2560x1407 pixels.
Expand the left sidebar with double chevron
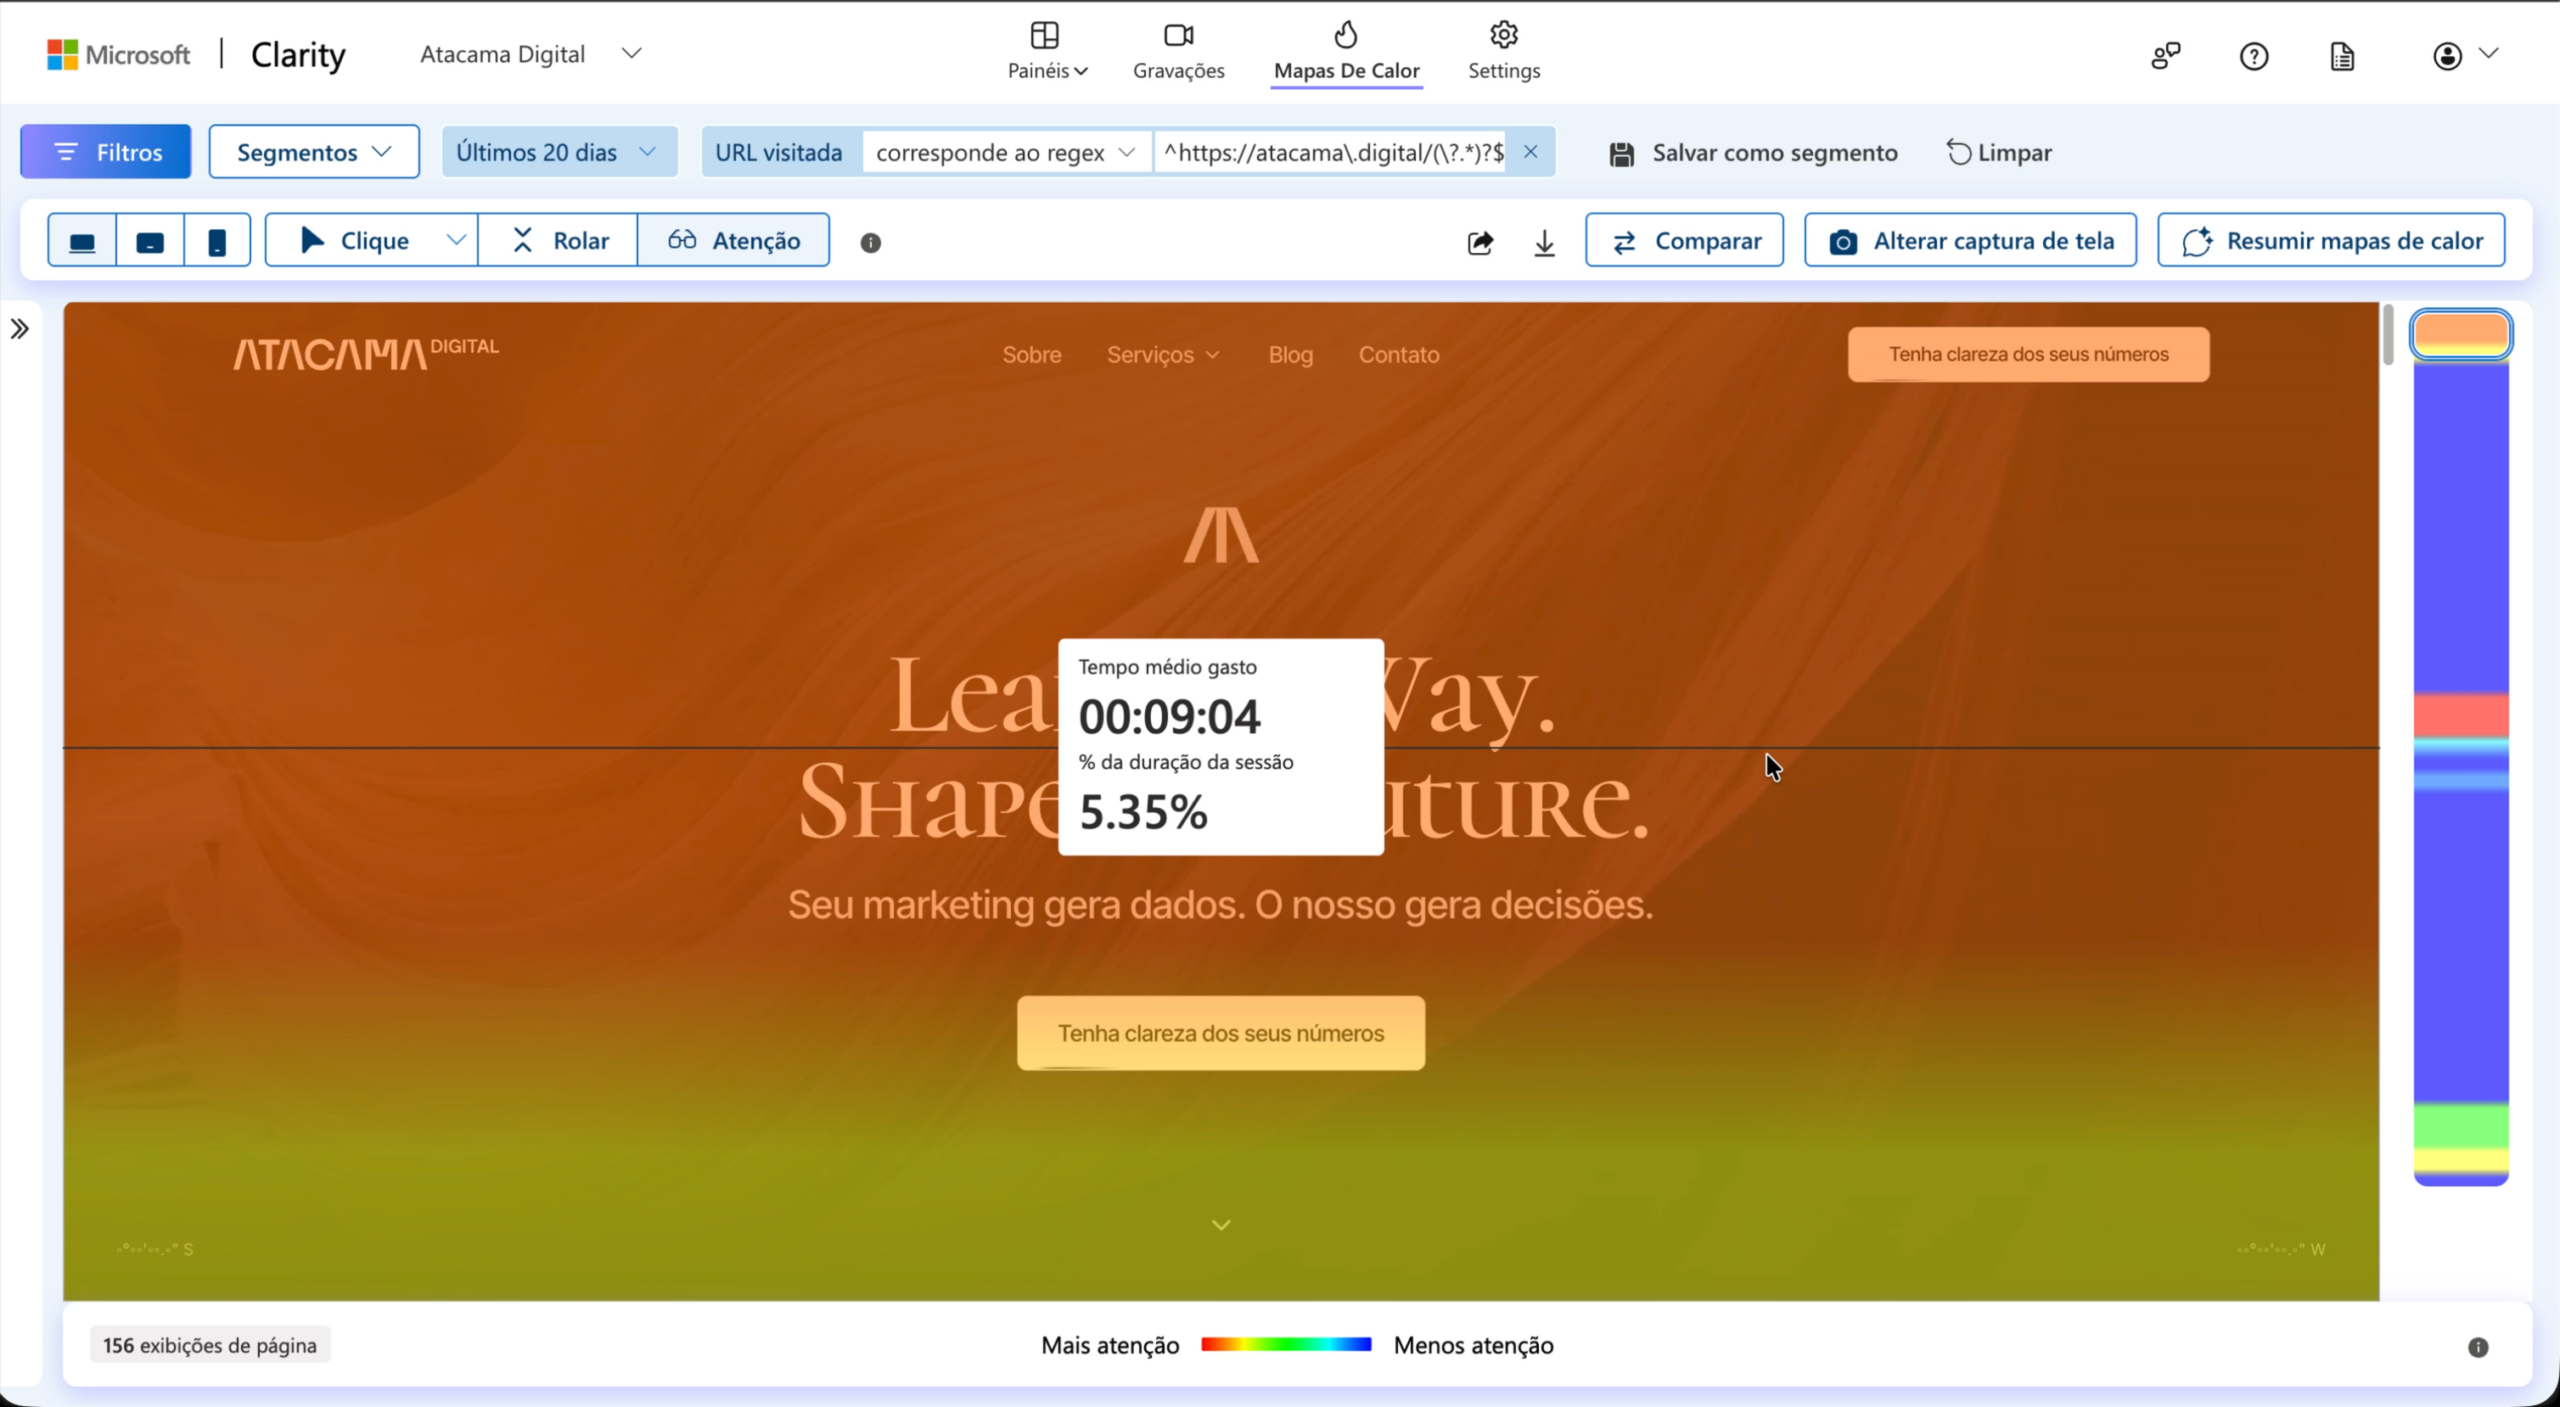[x=20, y=329]
